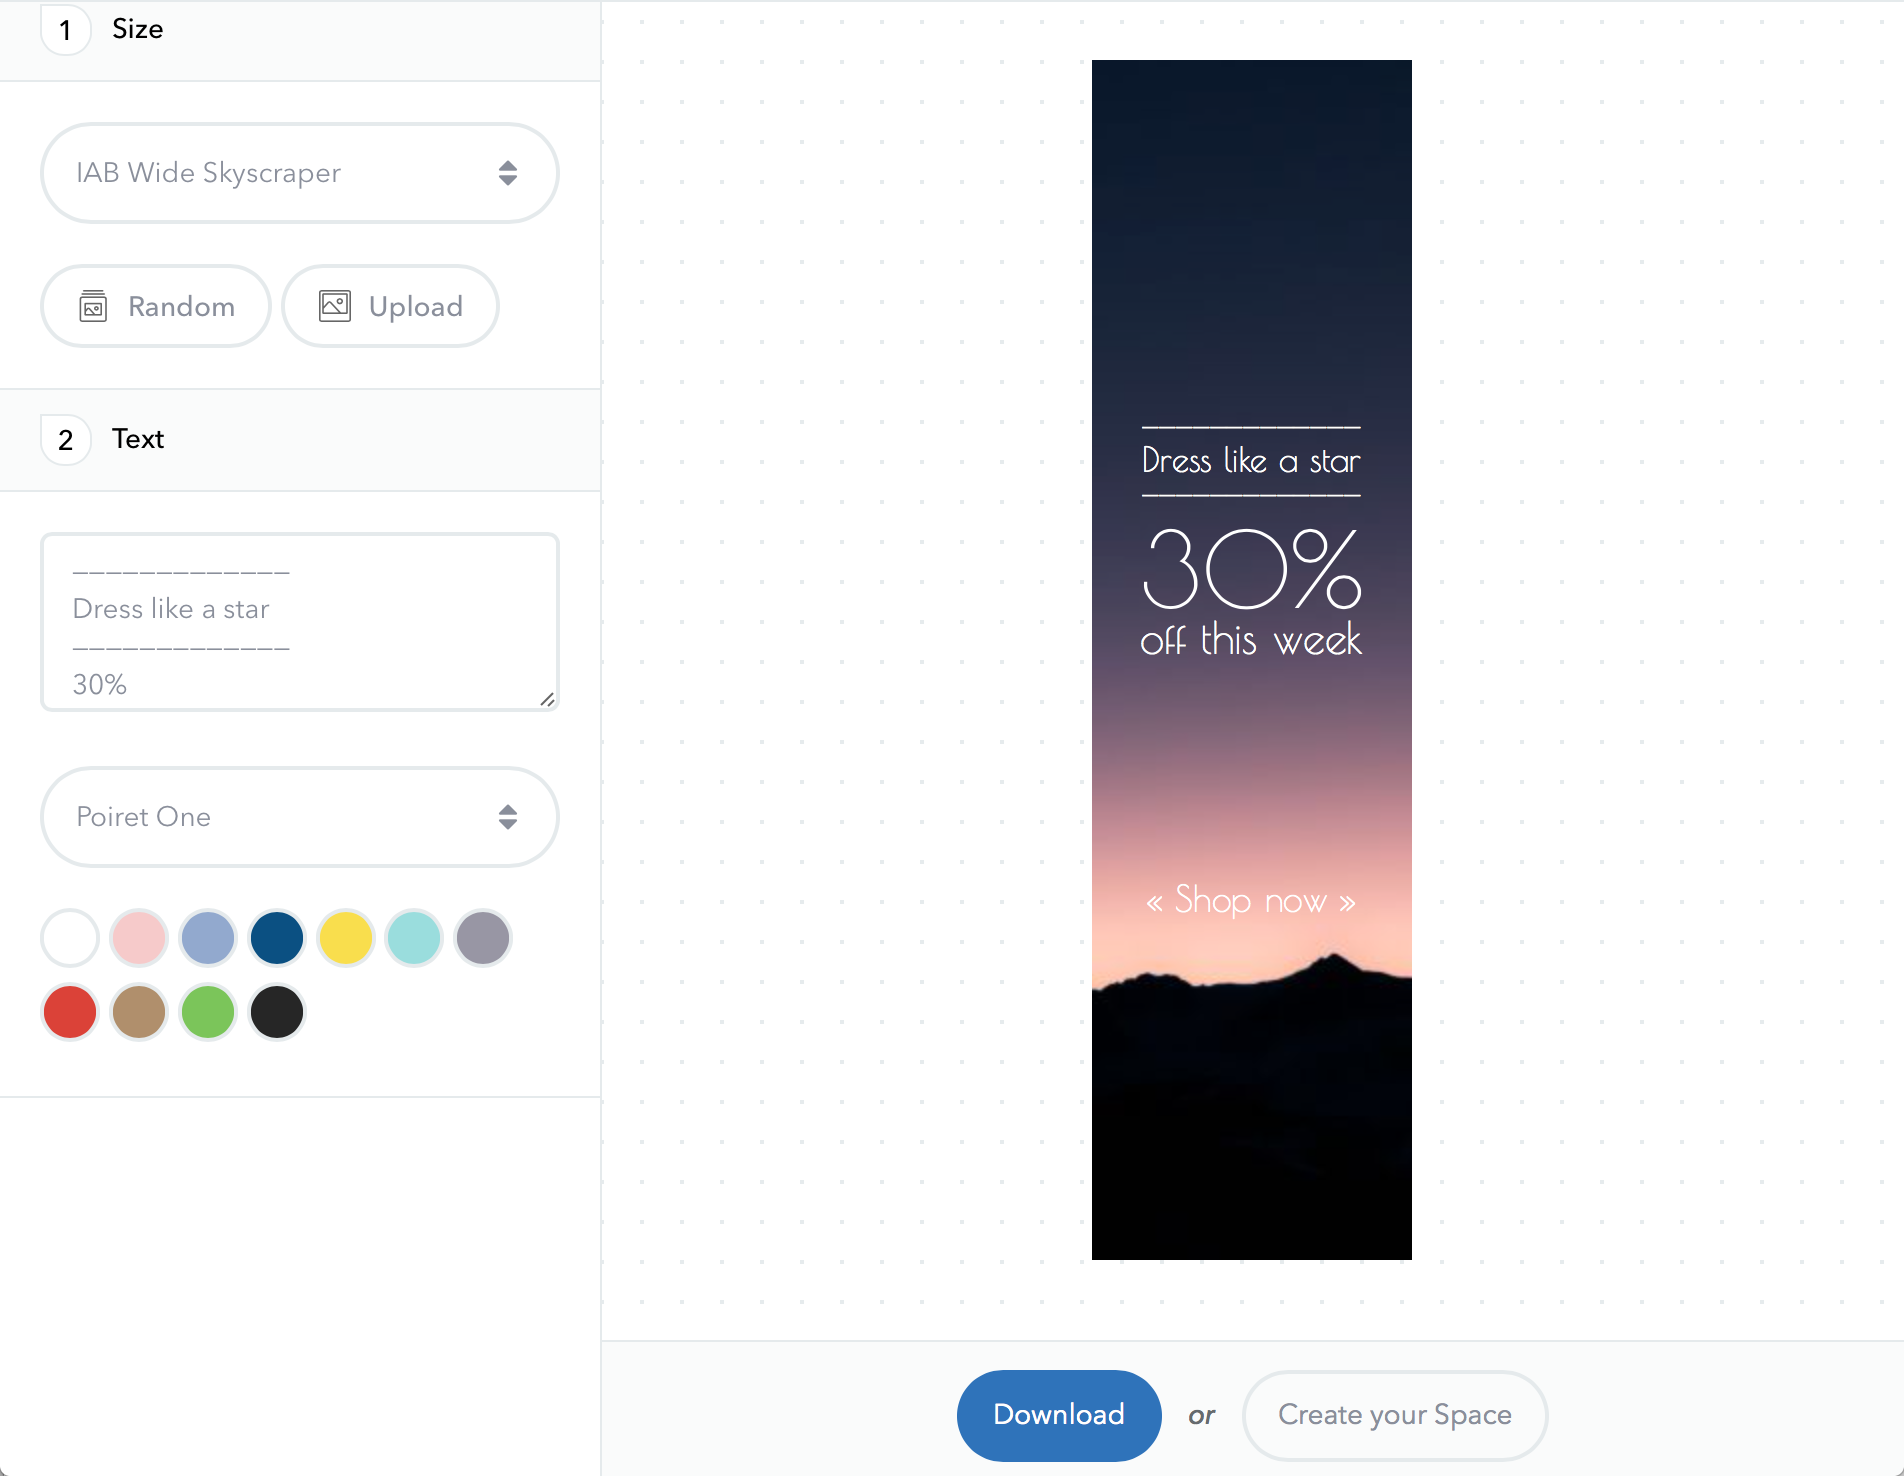Click the banner text input area
Viewport: 1904px width, 1476px height.
click(x=300, y=622)
